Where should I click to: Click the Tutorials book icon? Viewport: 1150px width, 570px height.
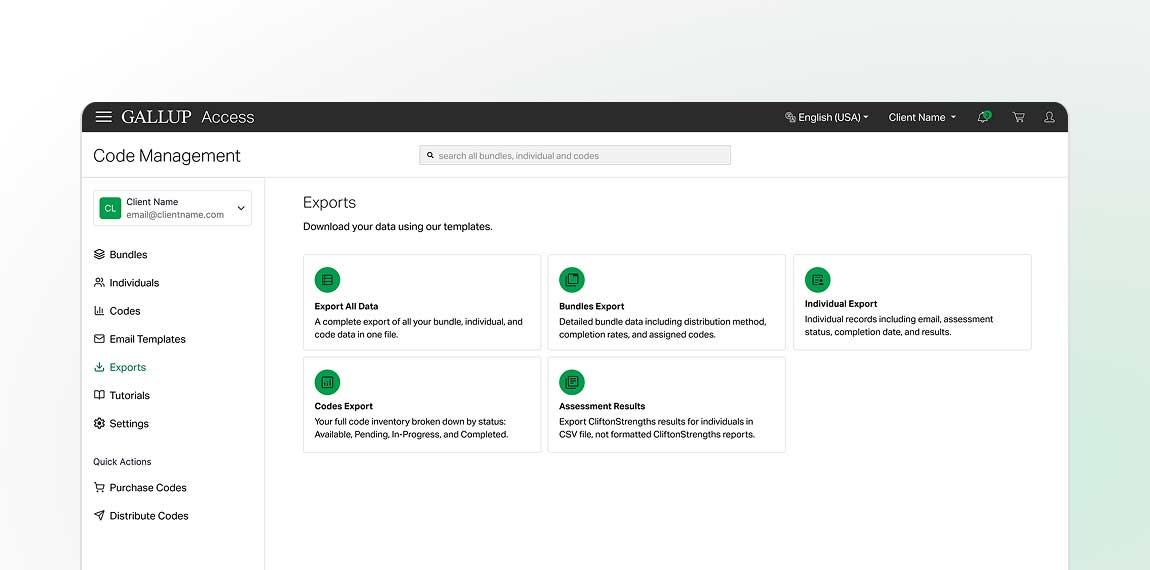(x=99, y=395)
